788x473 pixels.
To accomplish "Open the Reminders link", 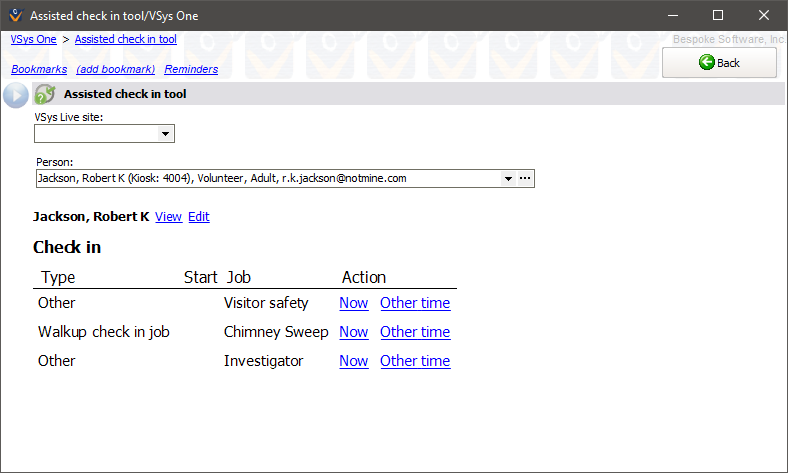I will [191, 69].
